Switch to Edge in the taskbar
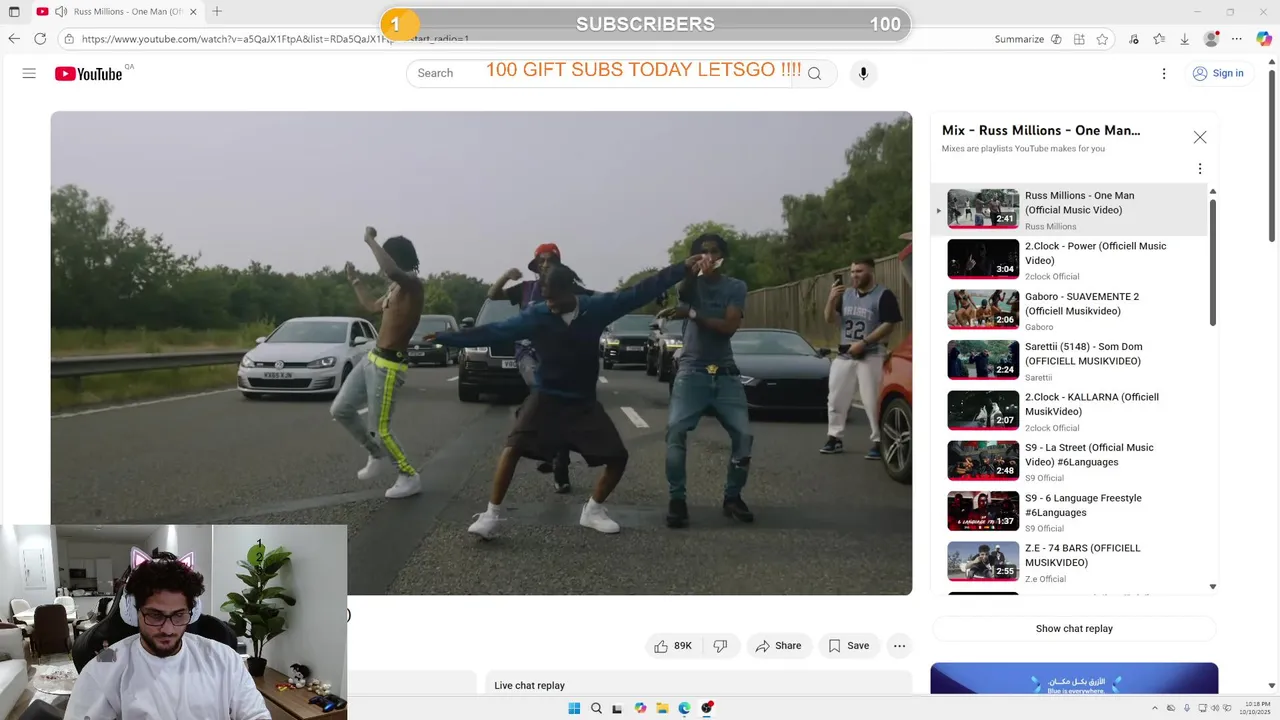 click(x=684, y=708)
